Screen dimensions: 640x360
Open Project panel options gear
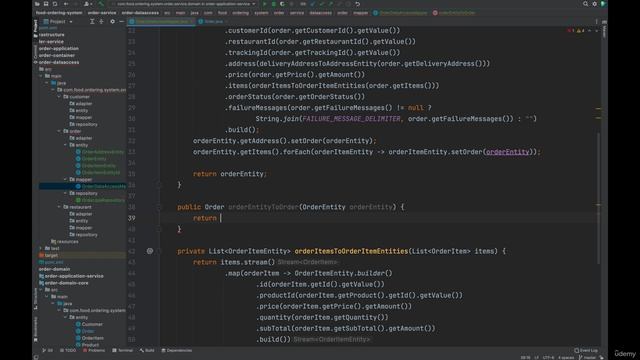coord(112,21)
